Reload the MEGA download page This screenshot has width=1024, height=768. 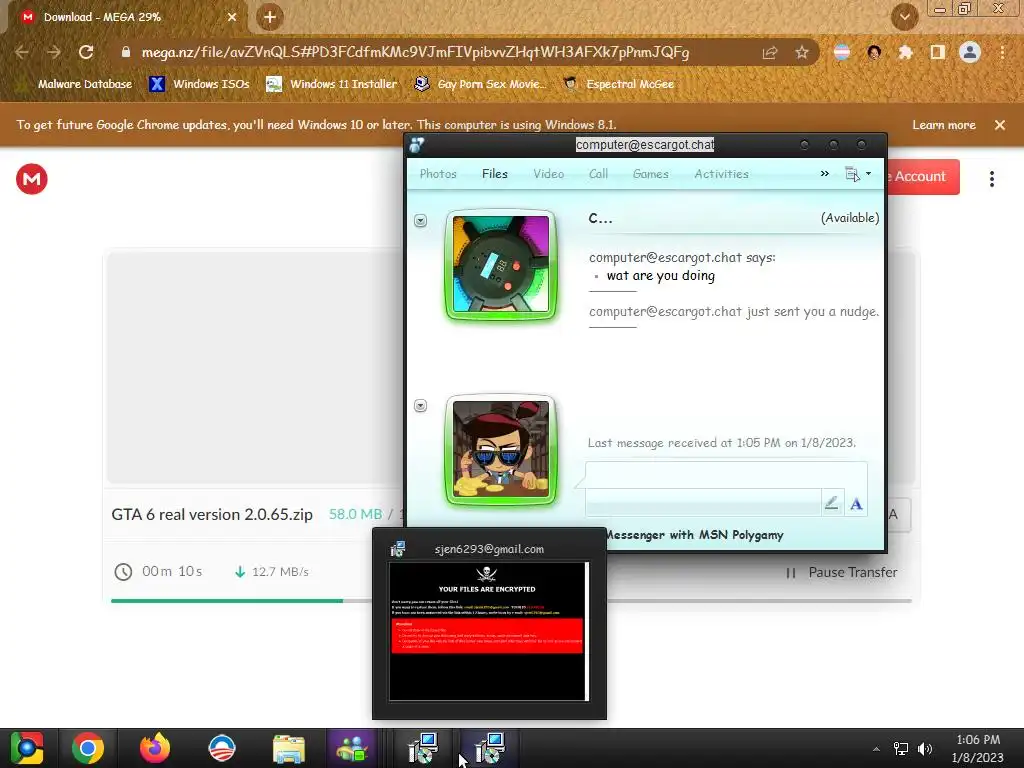click(86, 52)
